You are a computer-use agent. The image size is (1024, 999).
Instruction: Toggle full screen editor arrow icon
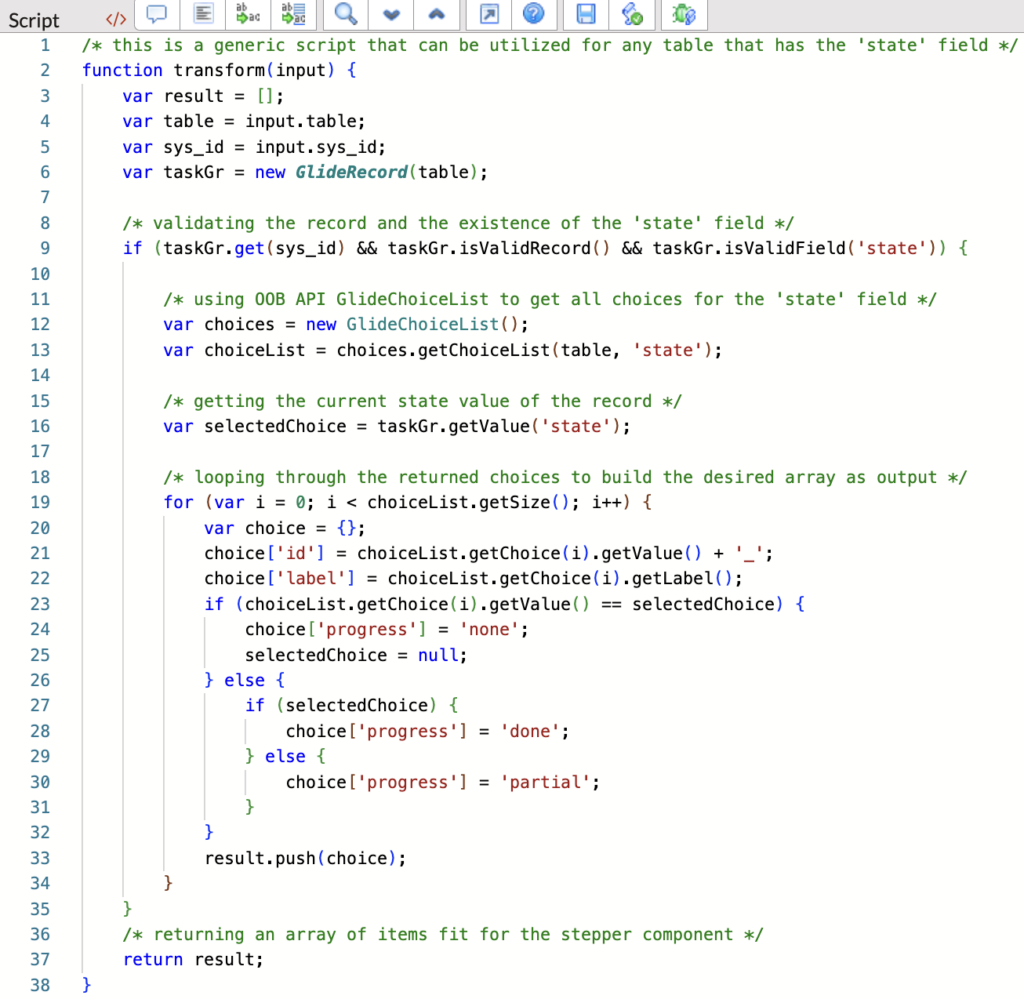(489, 14)
